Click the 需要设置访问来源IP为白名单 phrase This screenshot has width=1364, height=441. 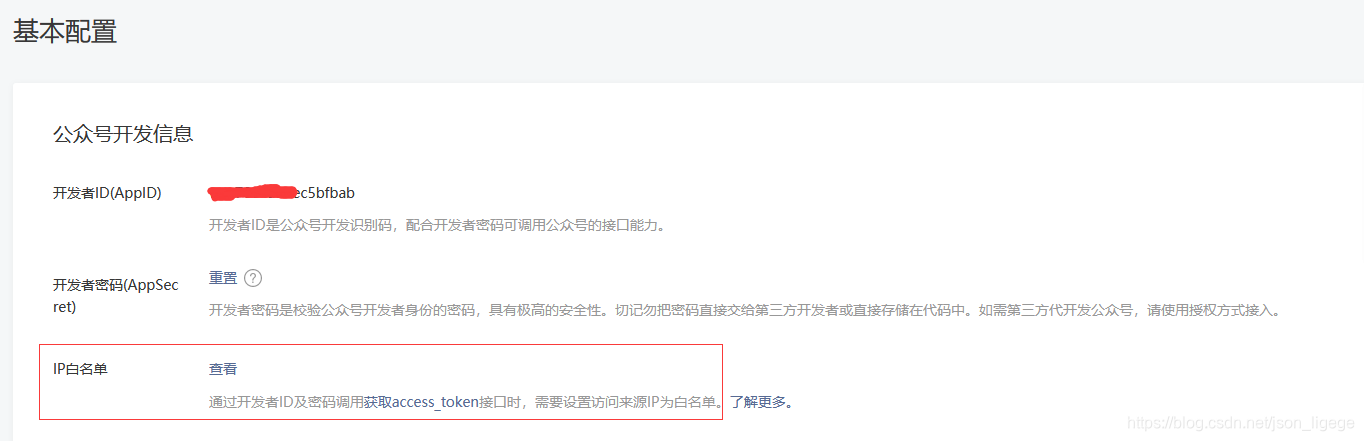click(626, 402)
